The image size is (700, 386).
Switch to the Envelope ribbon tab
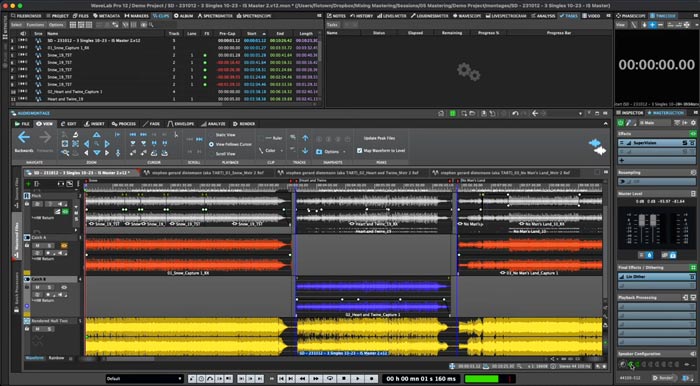181,124
